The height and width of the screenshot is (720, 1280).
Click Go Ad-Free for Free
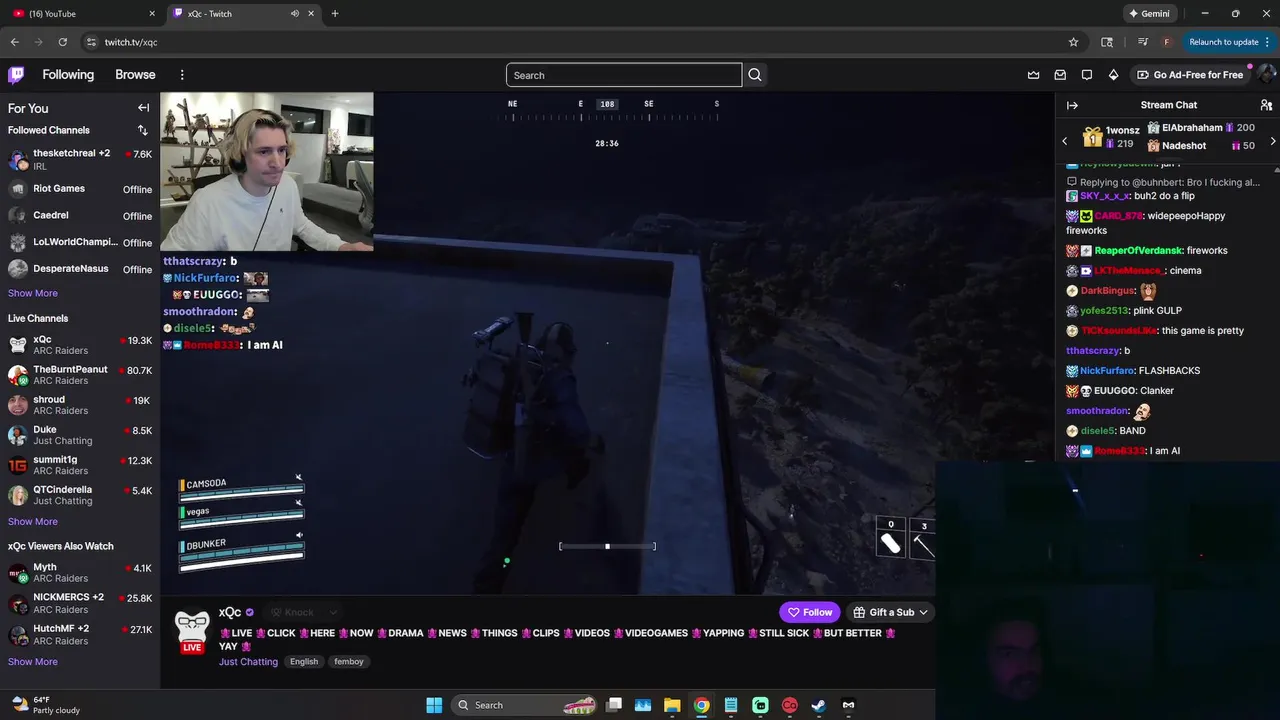tap(1190, 75)
